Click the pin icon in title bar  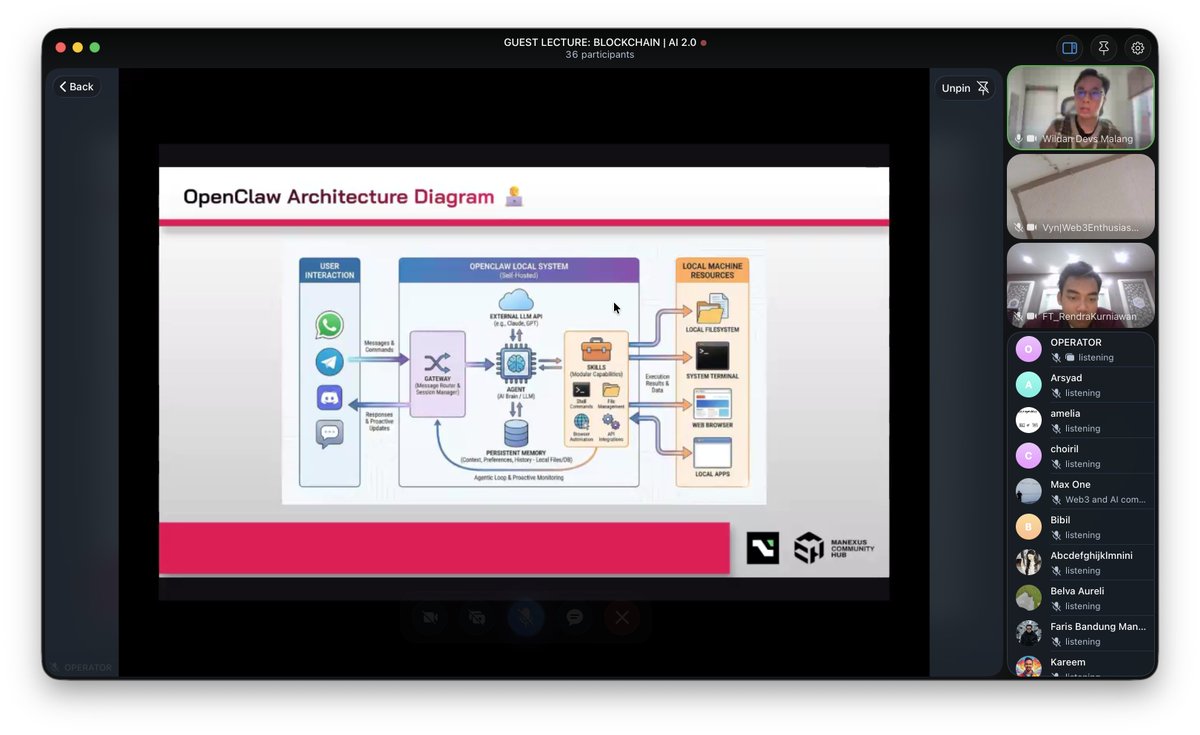click(1103, 47)
